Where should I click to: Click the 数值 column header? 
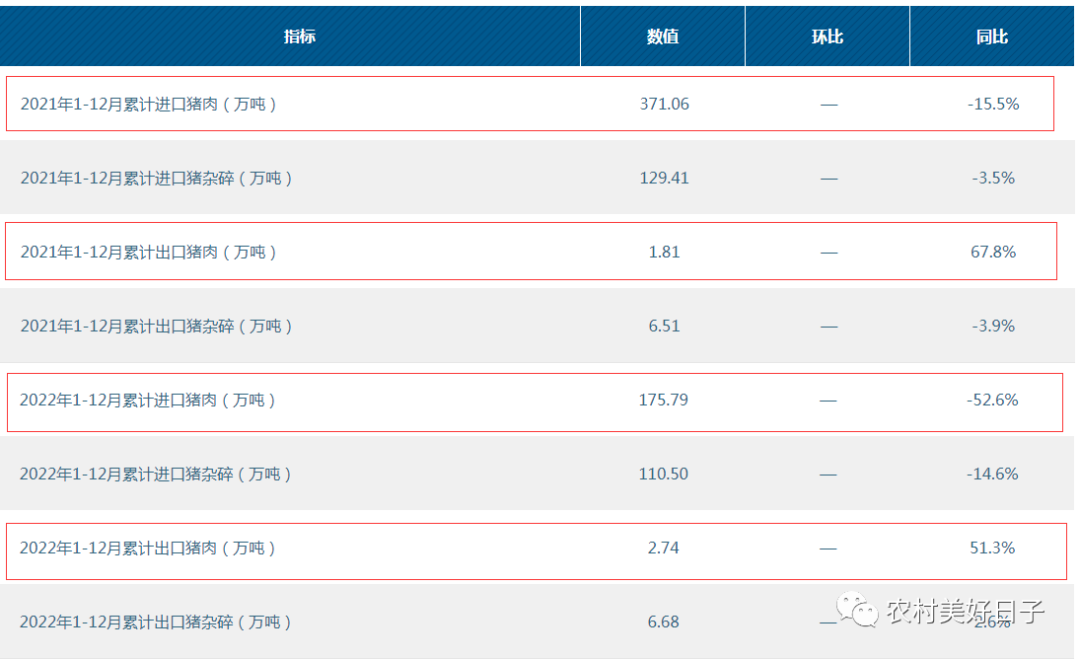(663, 37)
